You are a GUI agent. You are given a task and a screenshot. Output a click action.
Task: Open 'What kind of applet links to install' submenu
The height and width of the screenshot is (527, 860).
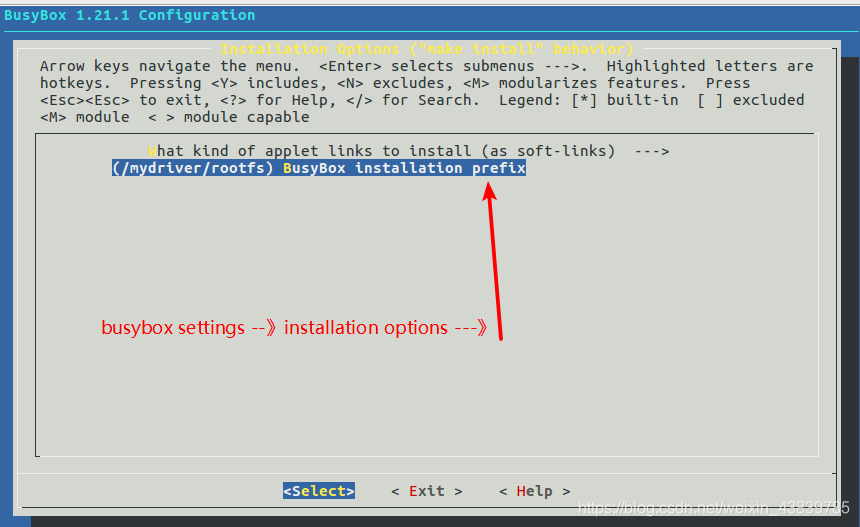(x=408, y=151)
